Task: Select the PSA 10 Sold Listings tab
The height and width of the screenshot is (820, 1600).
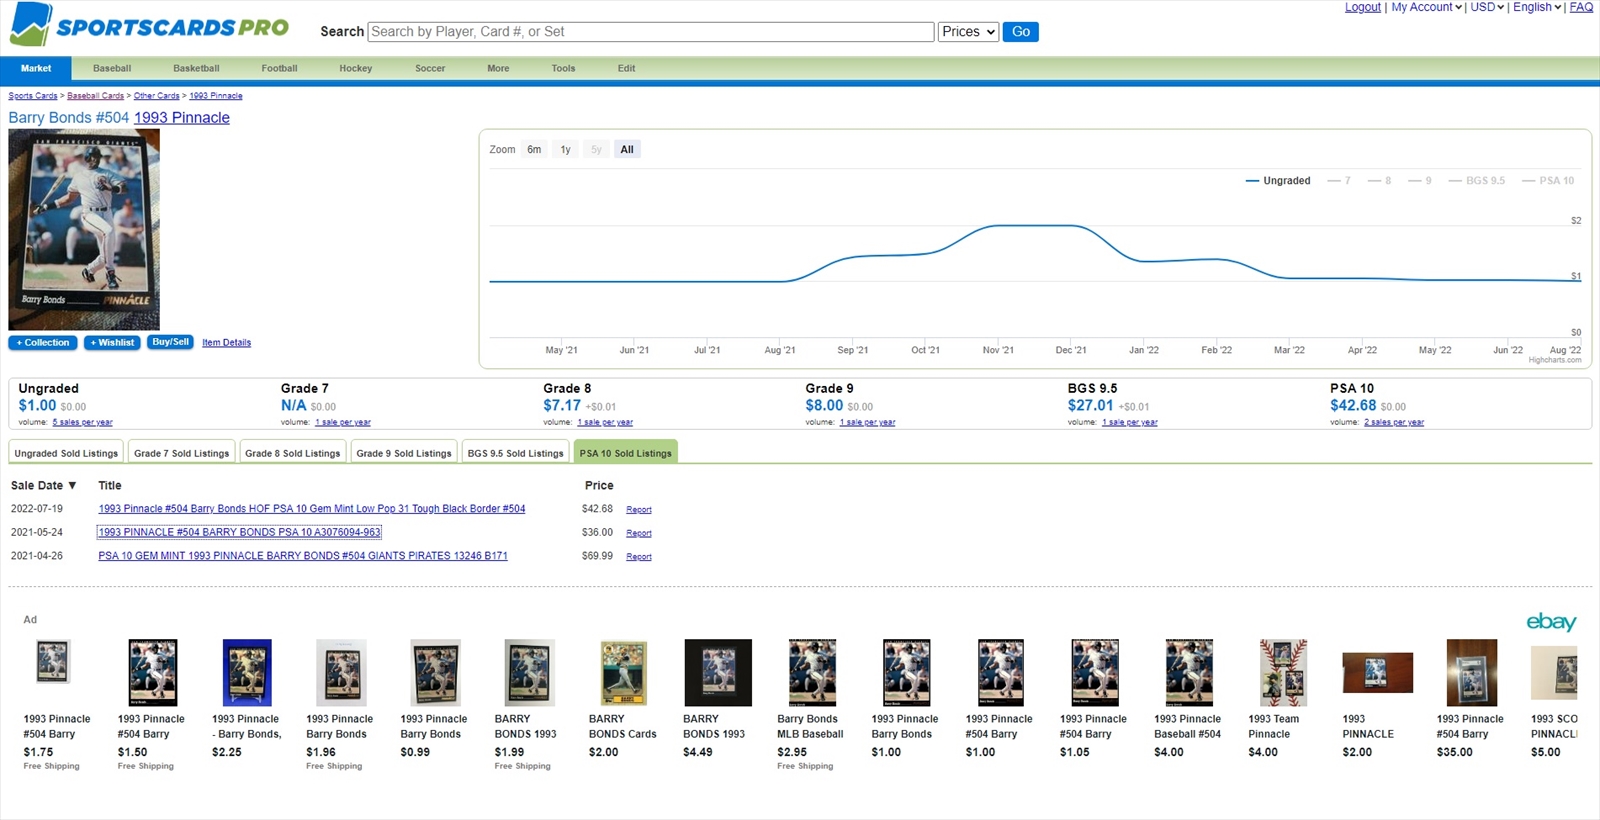Action: [x=626, y=453]
